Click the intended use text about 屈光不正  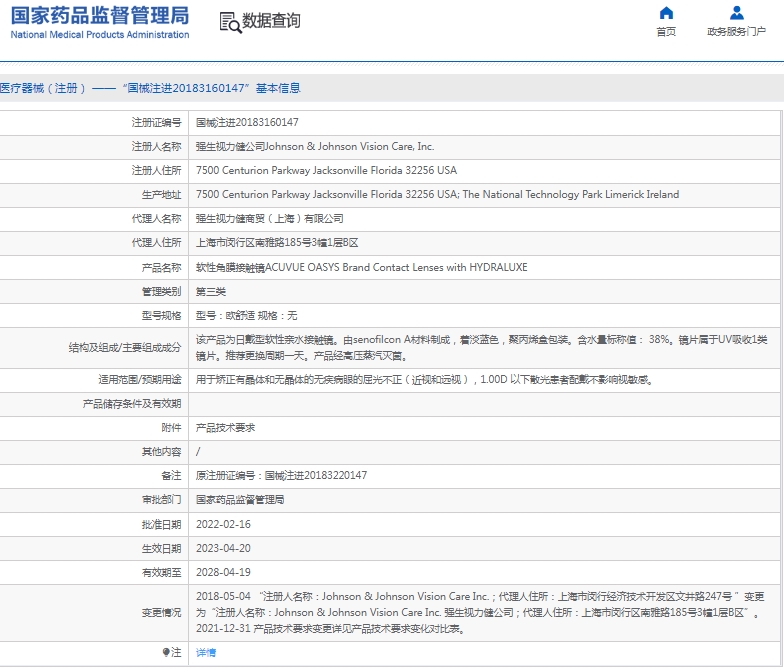tap(424, 380)
